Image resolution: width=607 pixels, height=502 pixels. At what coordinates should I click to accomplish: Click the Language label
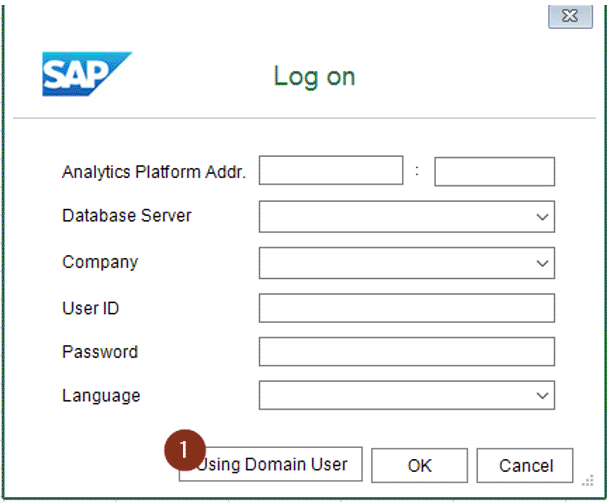[x=101, y=396]
